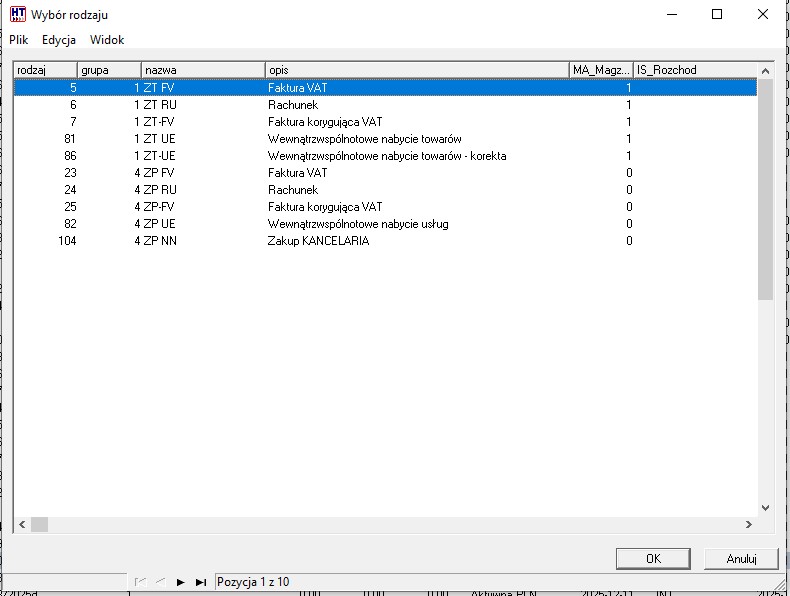The width and height of the screenshot is (790, 596).
Task: Click the IS_Rozchod column header
Action: pyautogui.click(x=695, y=70)
